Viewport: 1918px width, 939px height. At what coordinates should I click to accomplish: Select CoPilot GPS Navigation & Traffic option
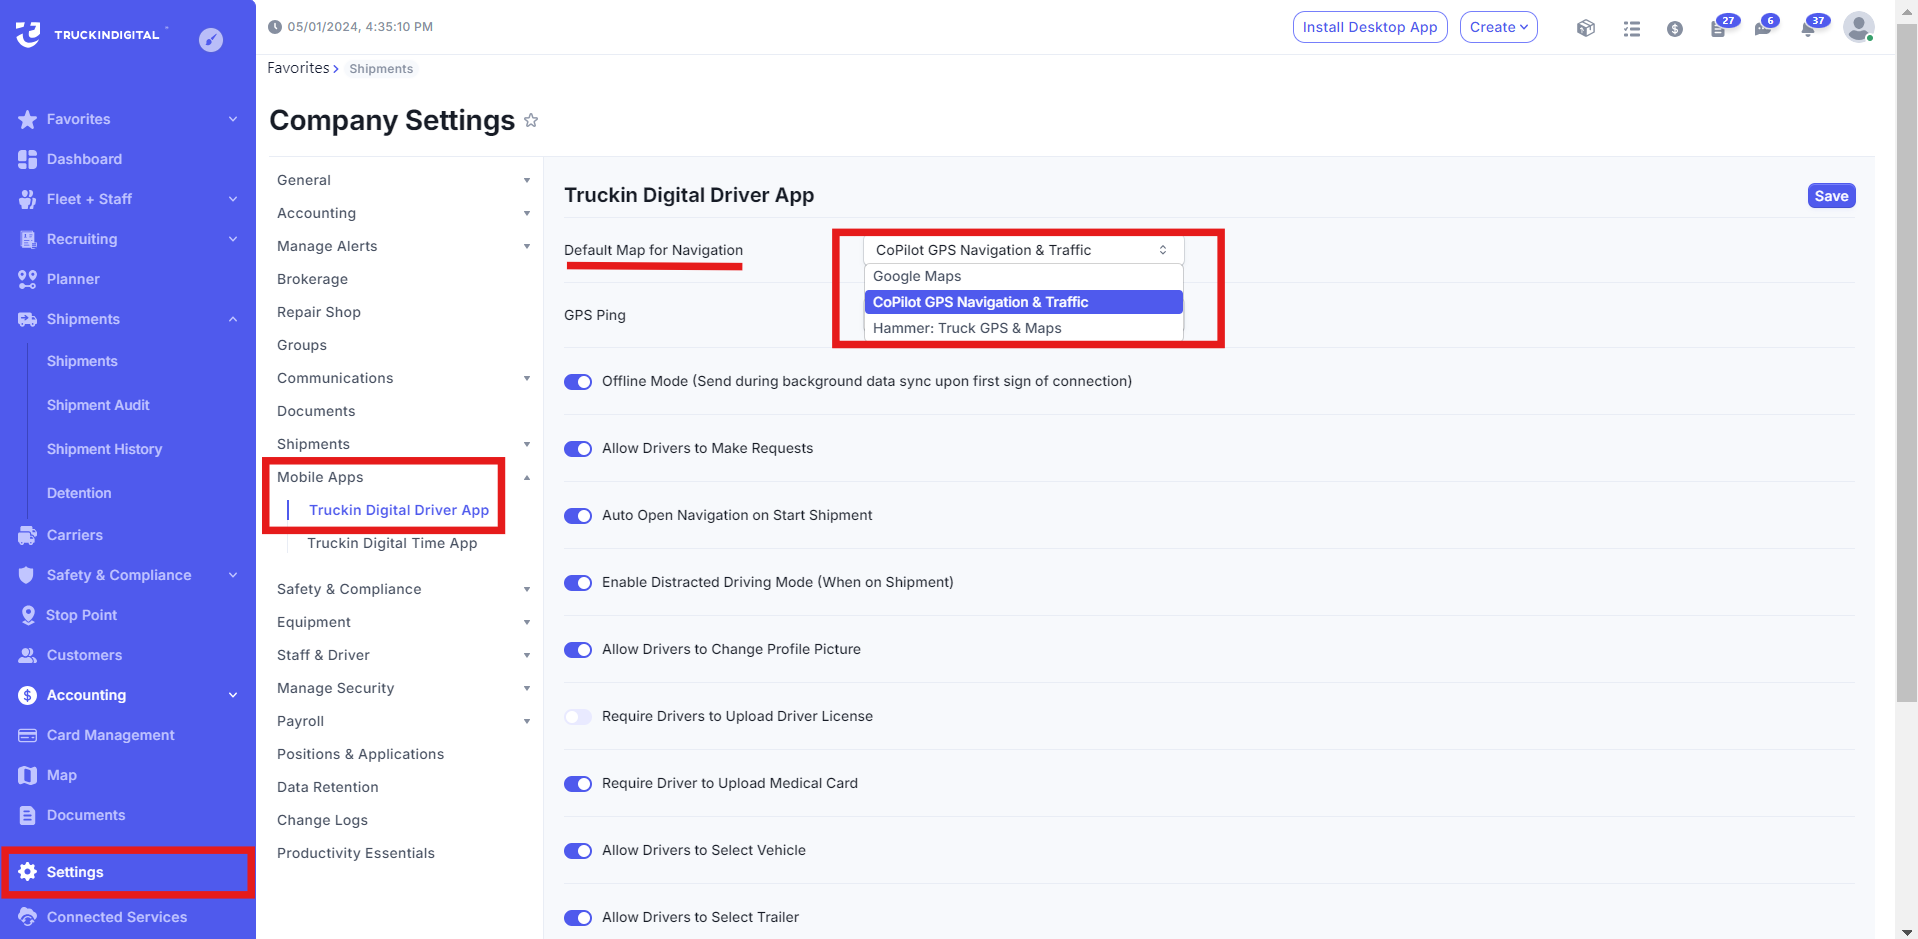(1024, 302)
